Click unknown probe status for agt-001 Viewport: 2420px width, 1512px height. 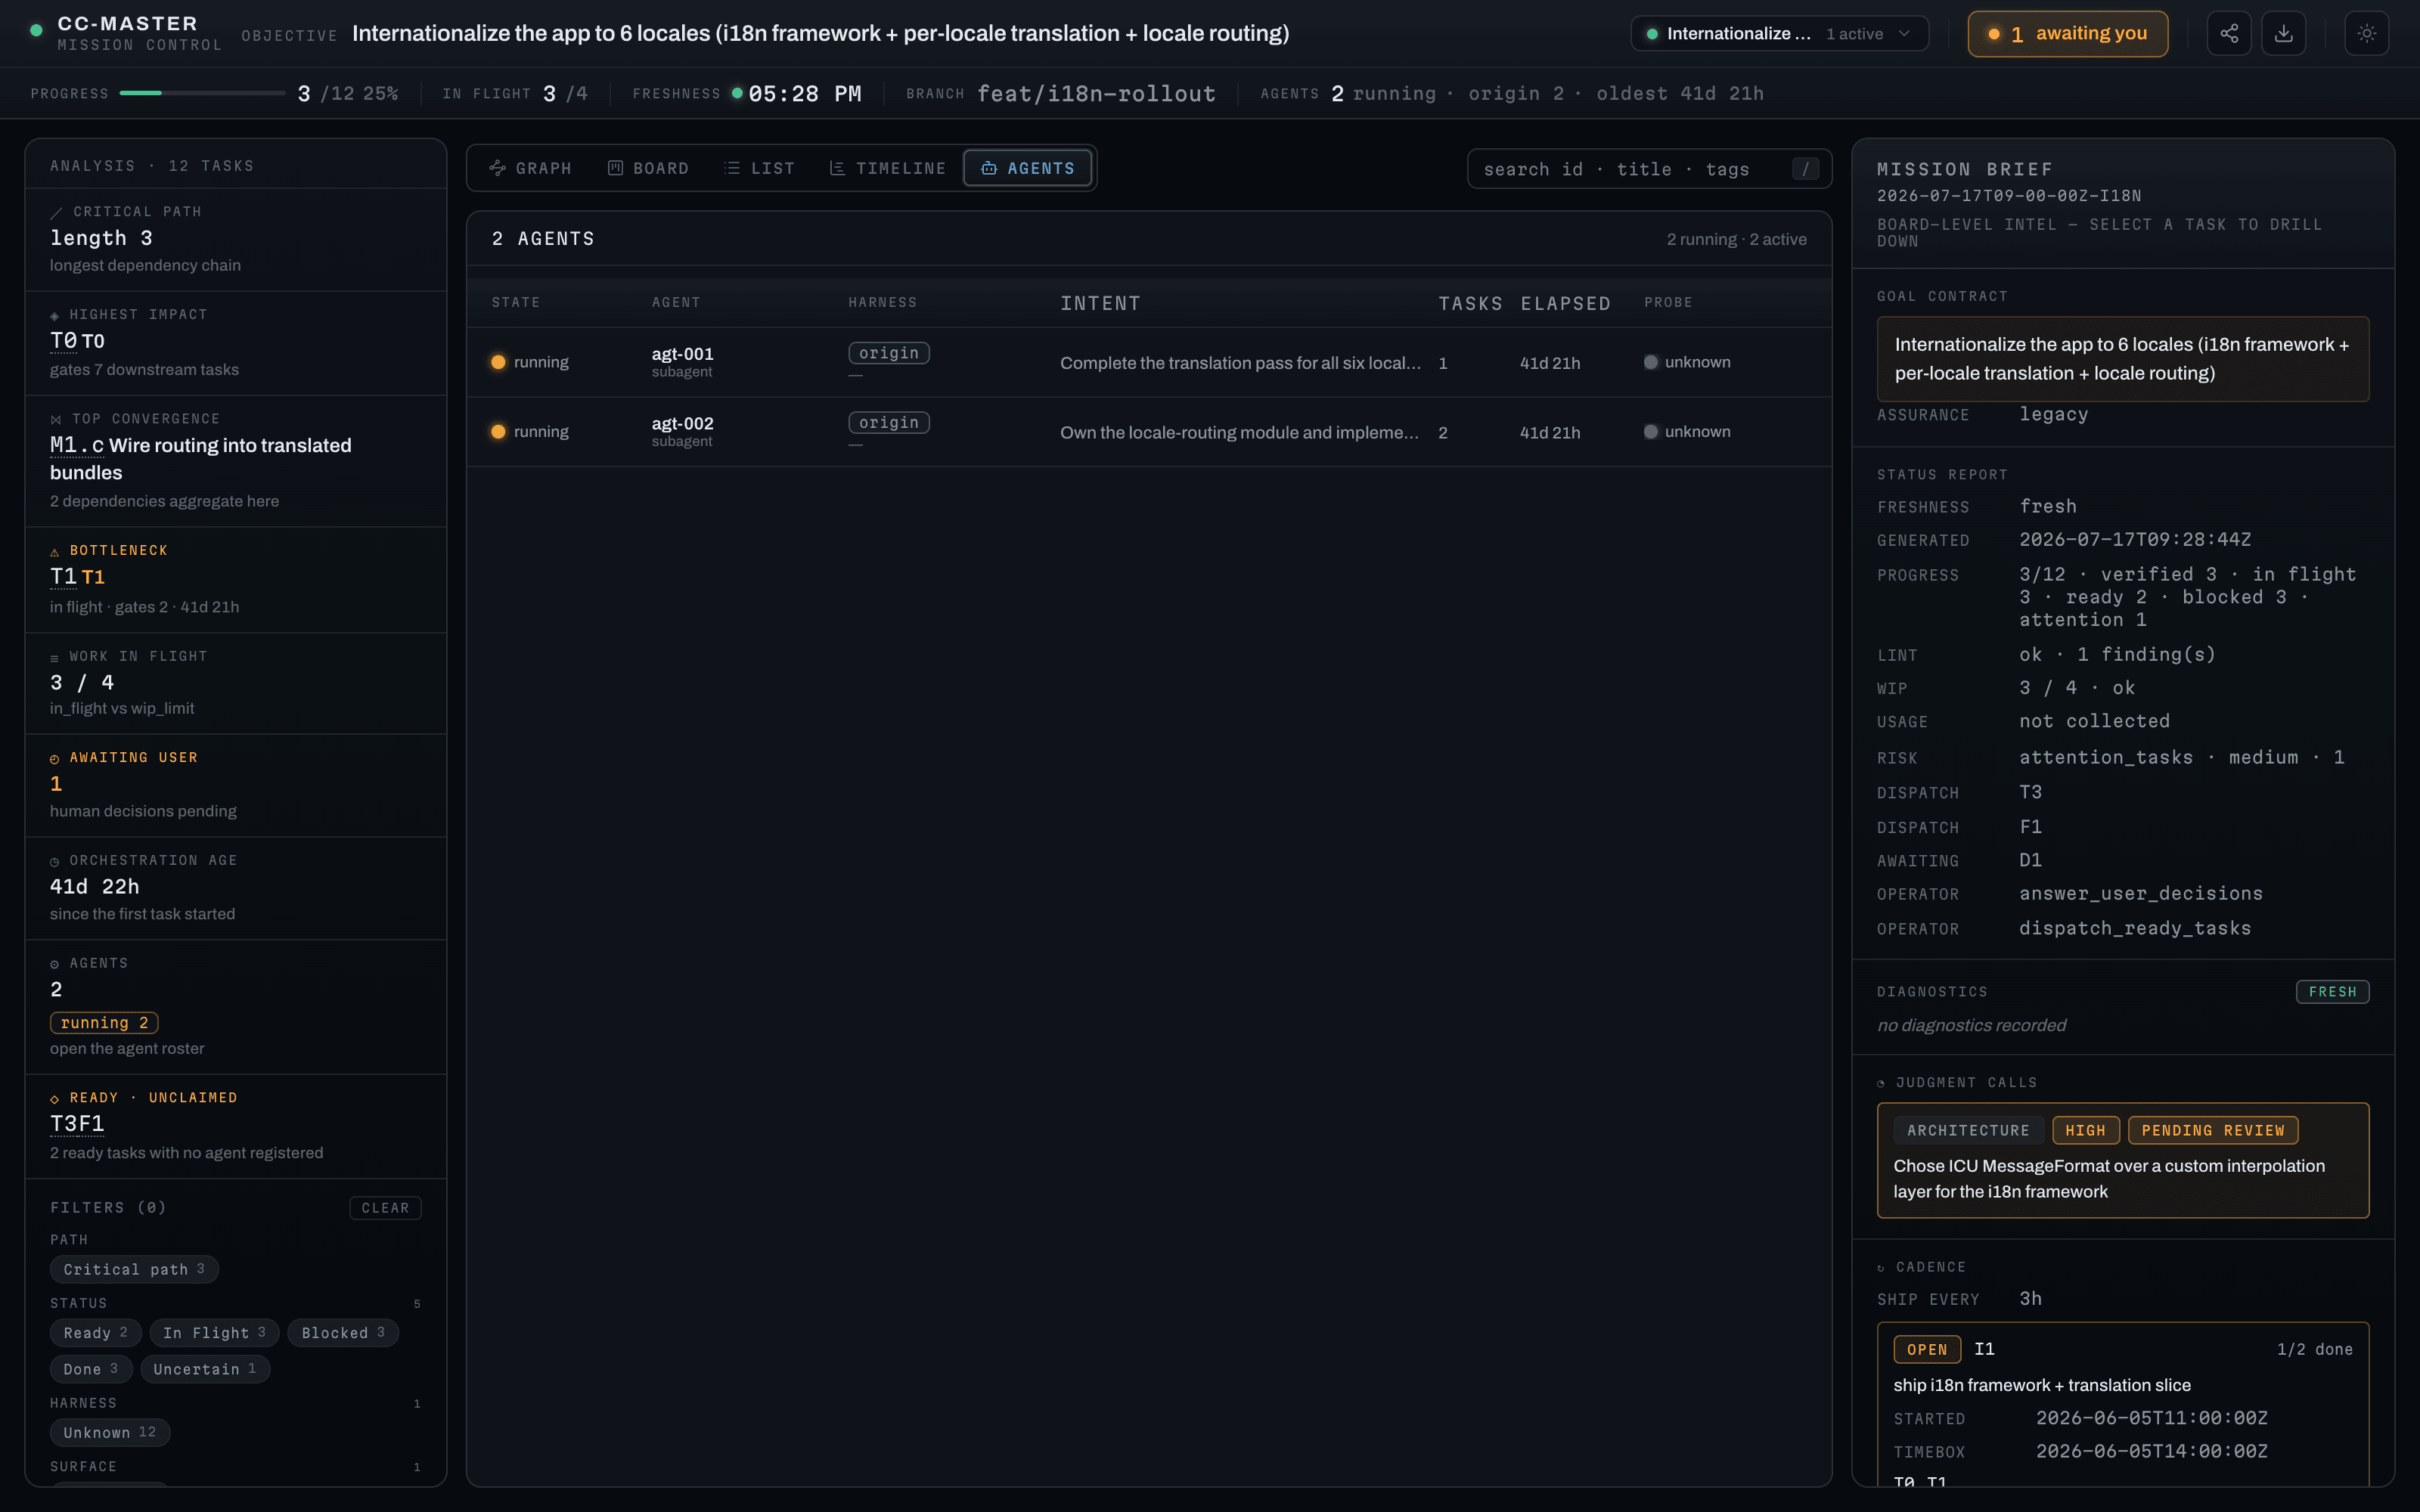point(1687,362)
